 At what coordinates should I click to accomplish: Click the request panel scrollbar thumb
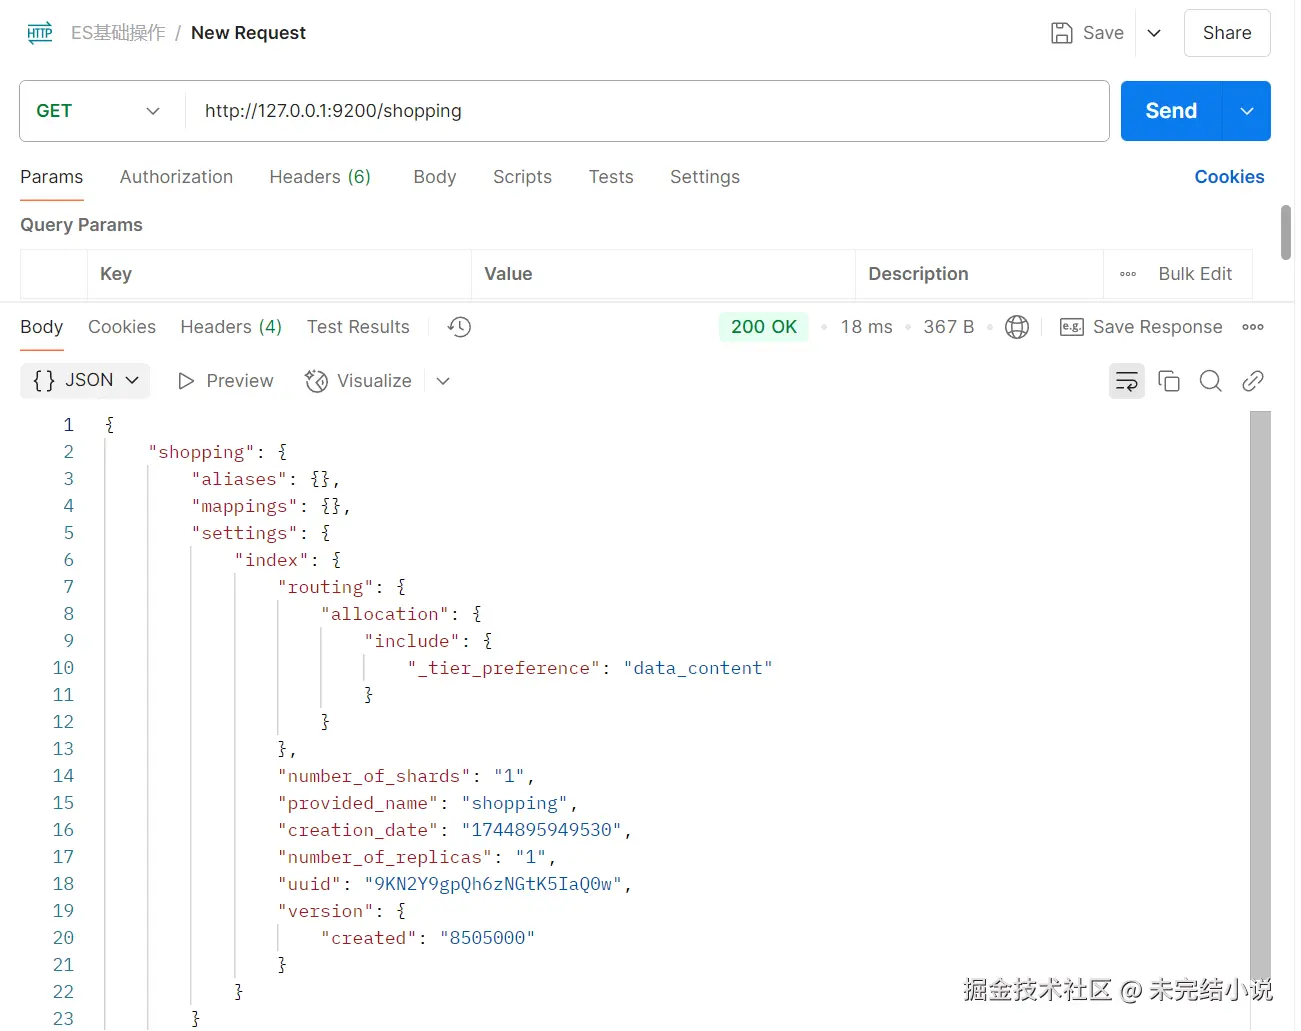pos(1286,232)
